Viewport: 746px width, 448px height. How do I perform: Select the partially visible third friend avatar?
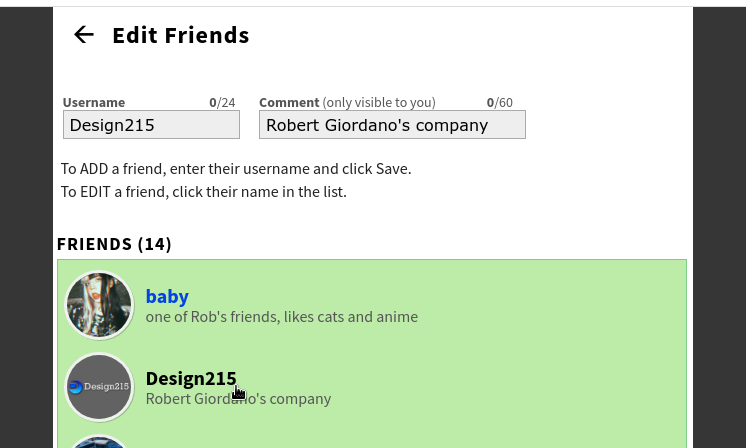point(99,441)
